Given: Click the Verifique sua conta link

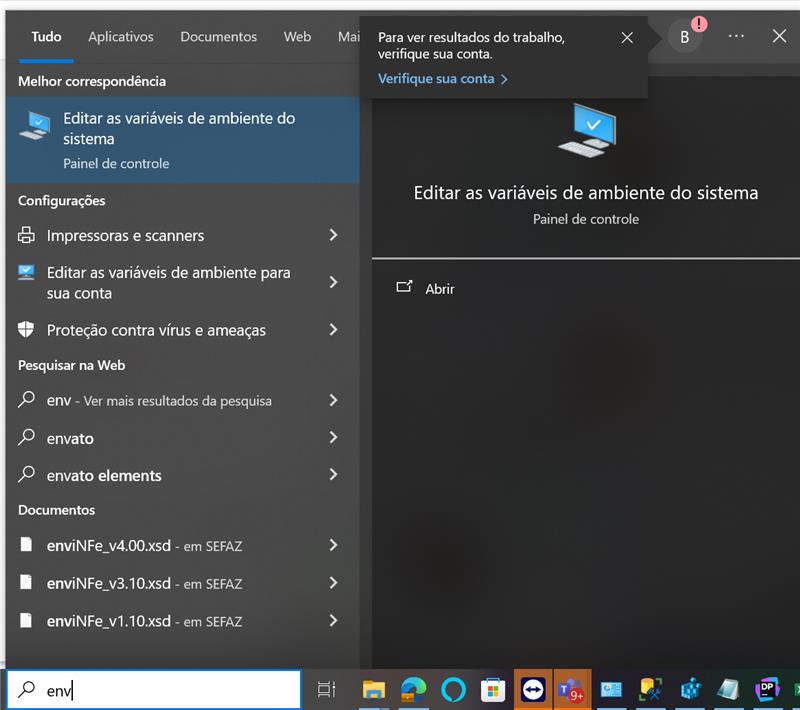Looking at the screenshot, I should pyautogui.click(x=442, y=79).
